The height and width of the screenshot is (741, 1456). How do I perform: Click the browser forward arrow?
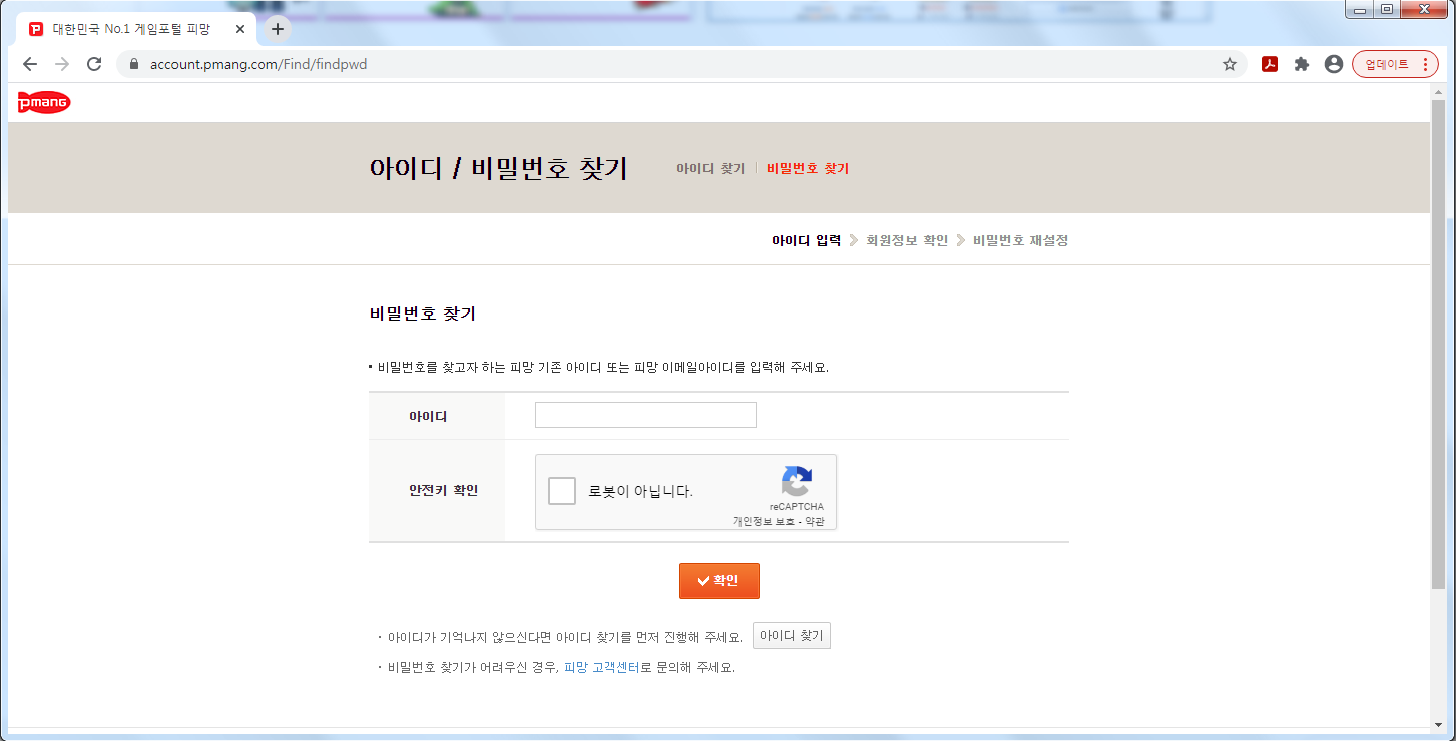point(62,64)
